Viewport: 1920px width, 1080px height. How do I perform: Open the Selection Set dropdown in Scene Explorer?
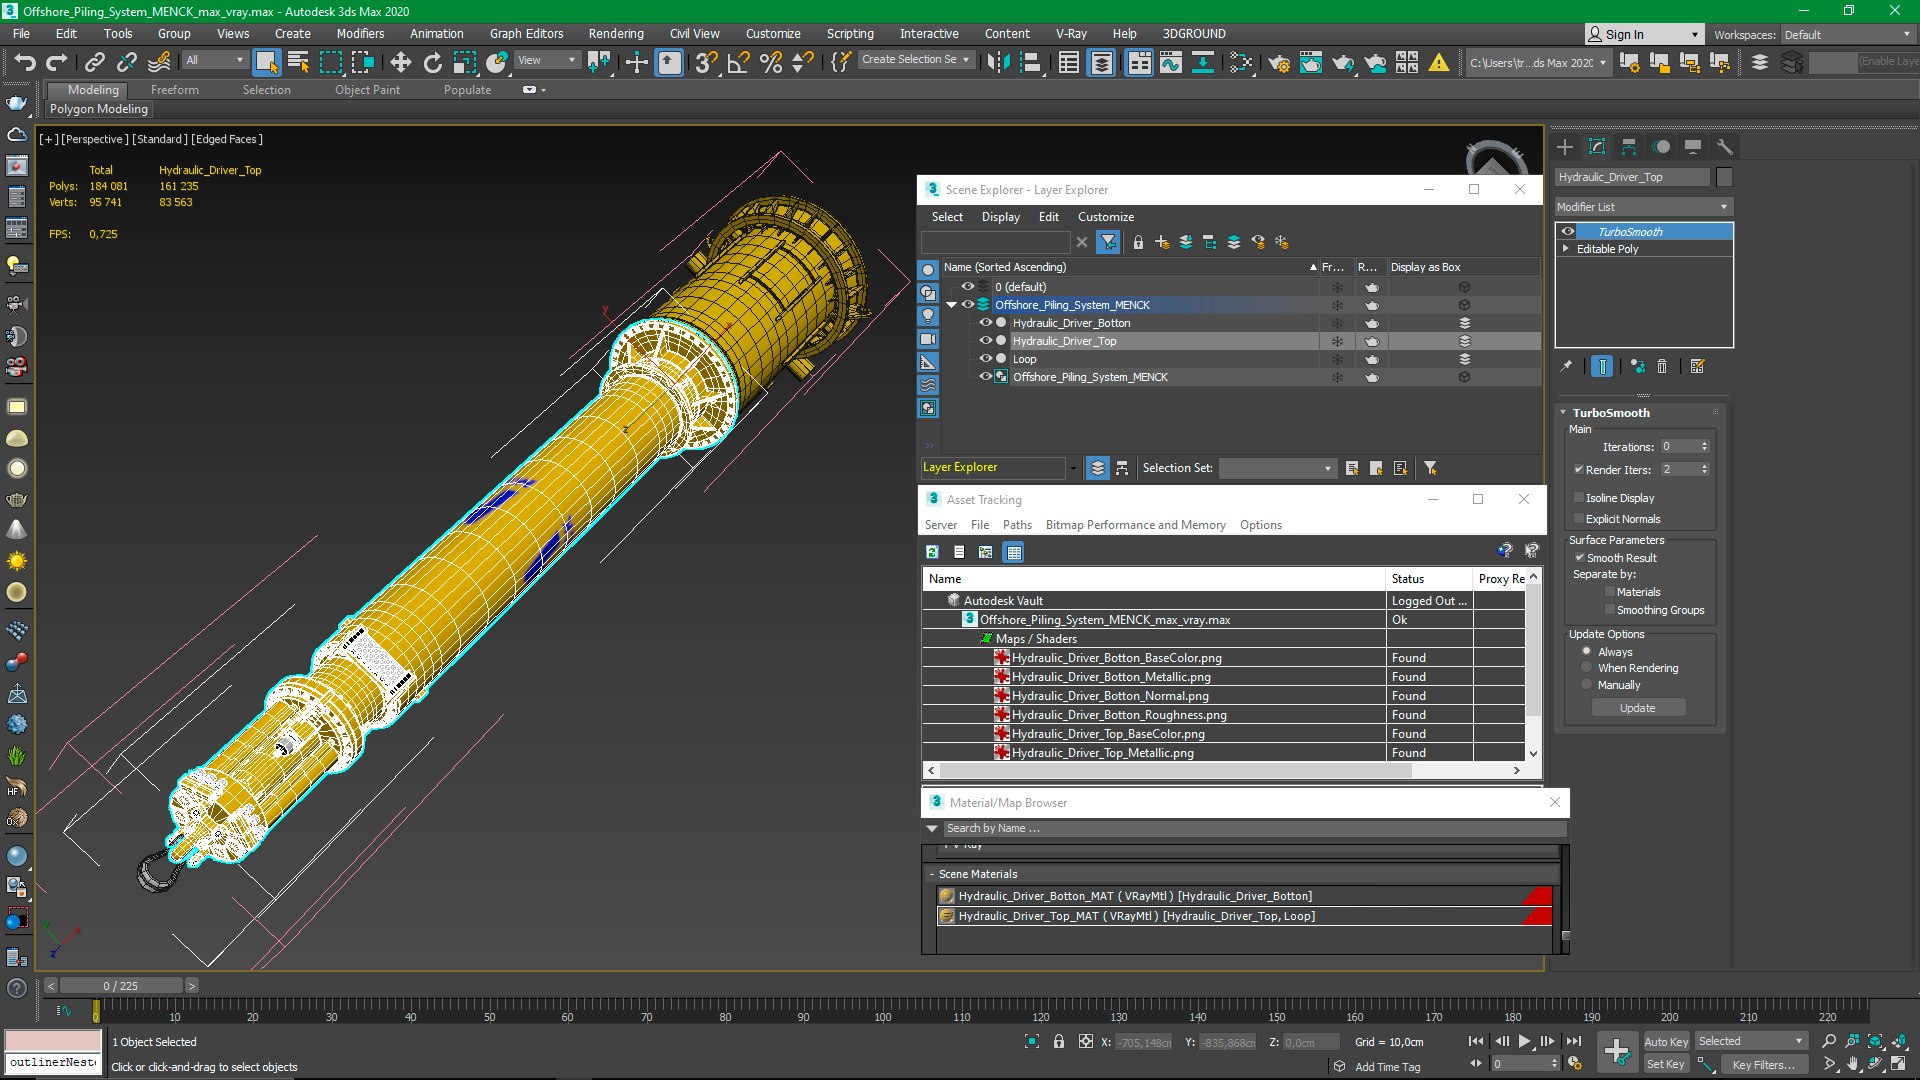pyautogui.click(x=1278, y=468)
